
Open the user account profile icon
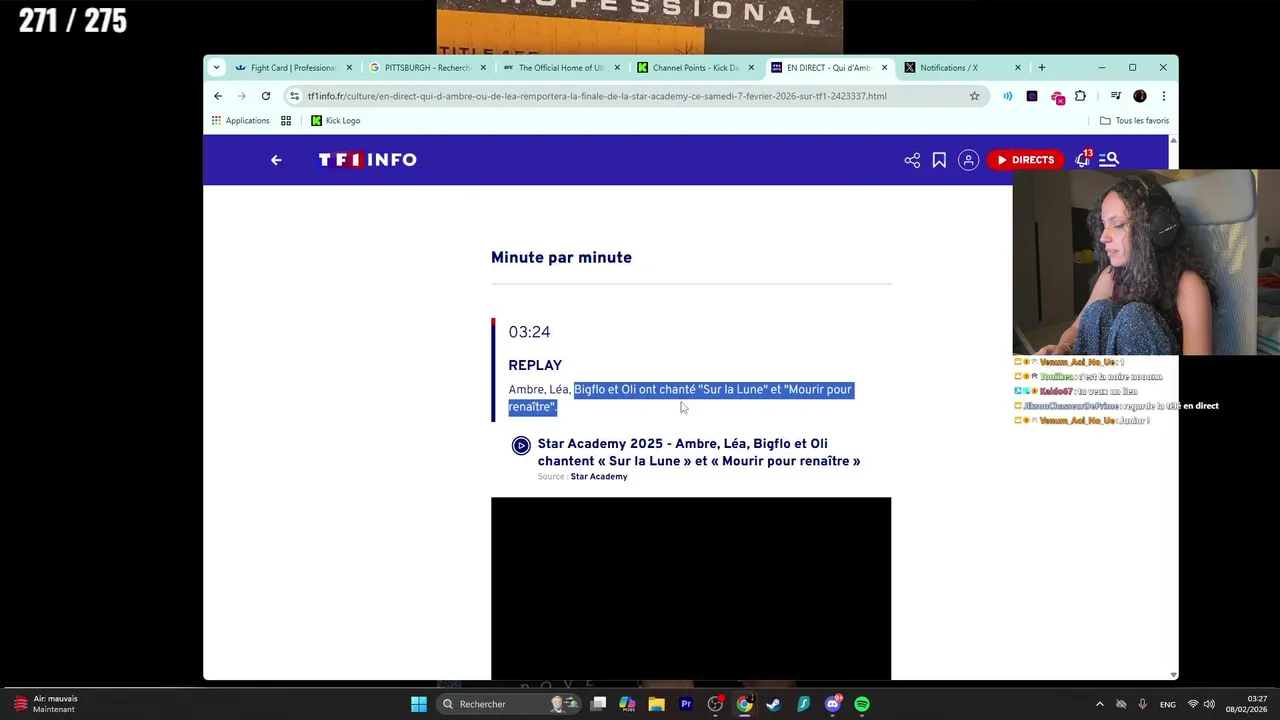[x=968, y=160]
